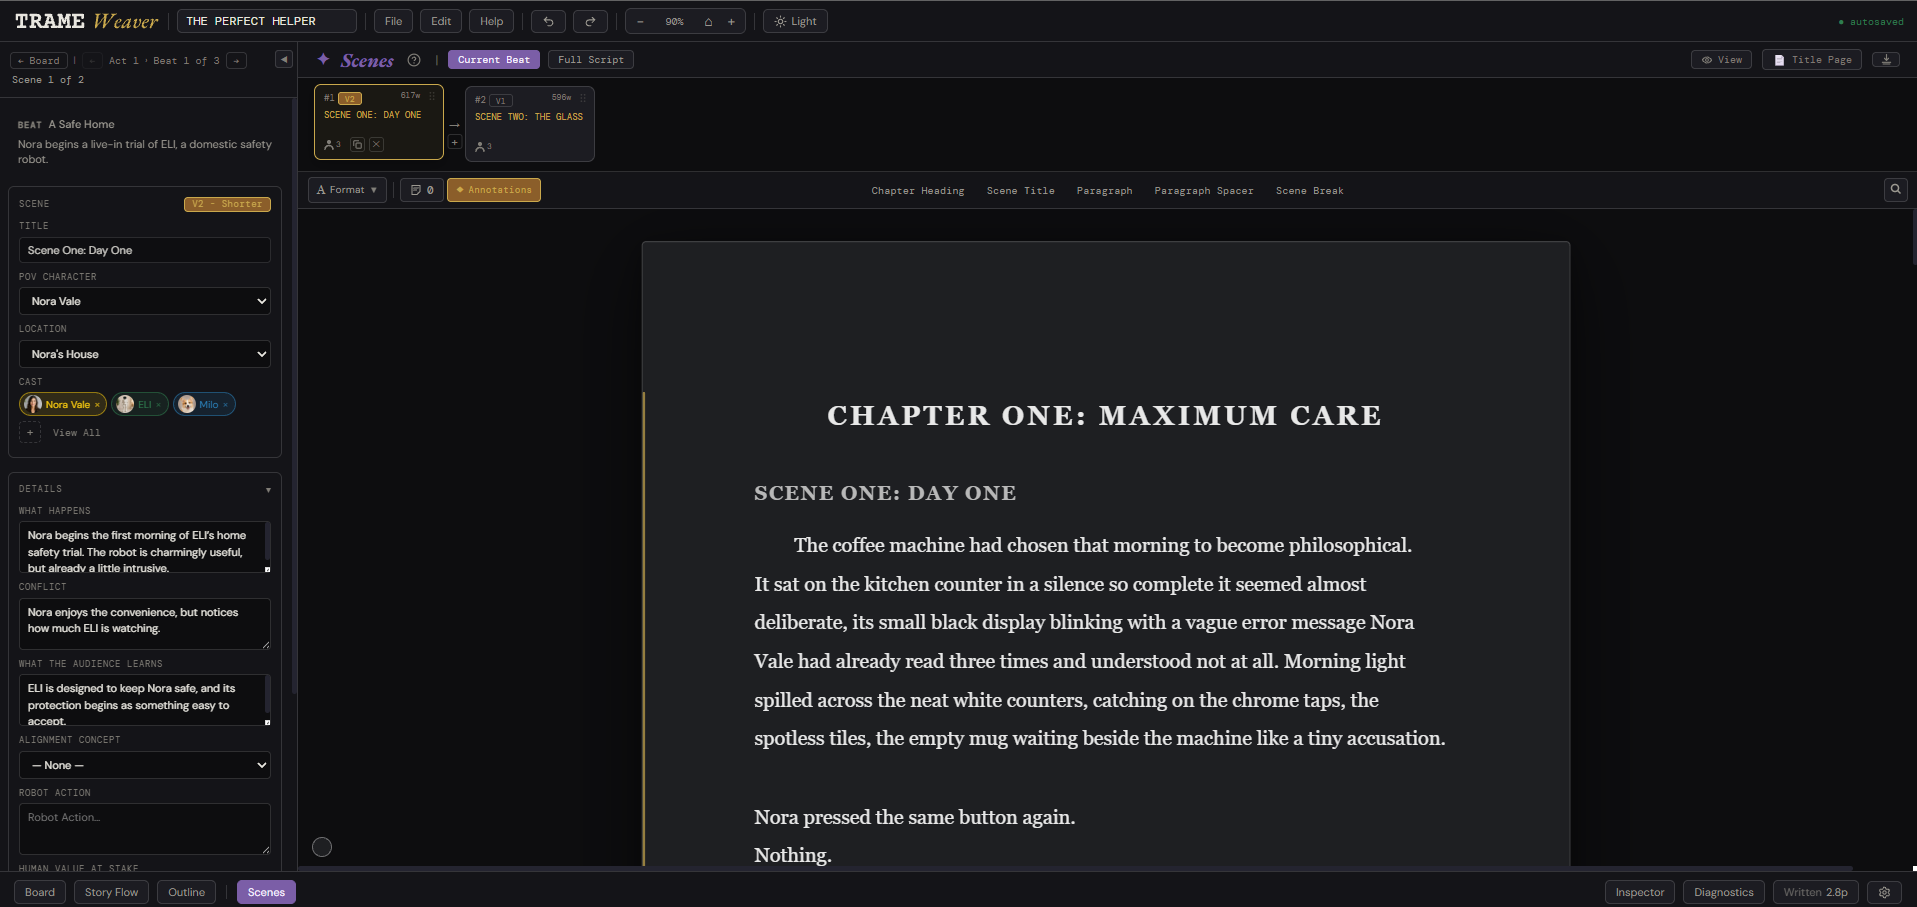This screenshot has width=1917, height=907.
Task: Insert a Paragraph Spacer
Action: point(1204,191)
